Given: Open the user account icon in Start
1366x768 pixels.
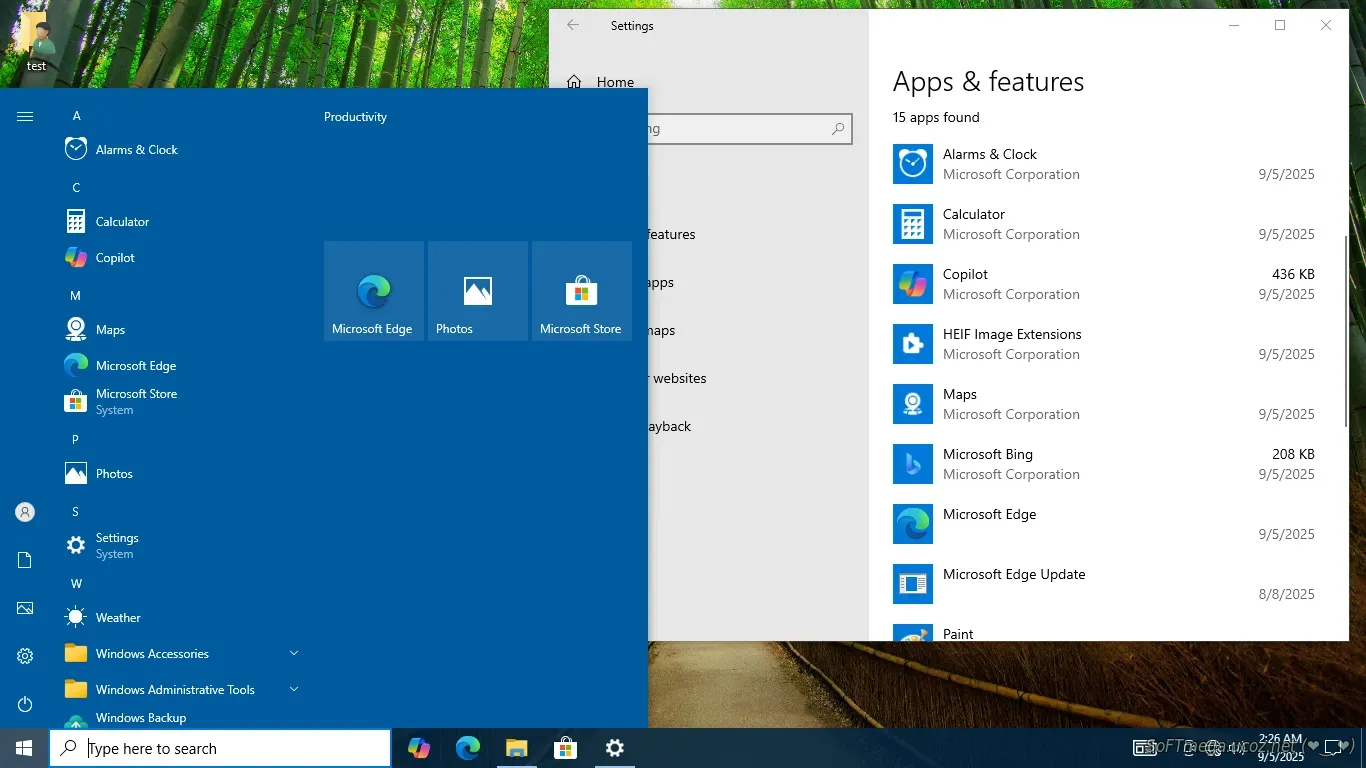Looking at the screenshot, I should 25,512.
